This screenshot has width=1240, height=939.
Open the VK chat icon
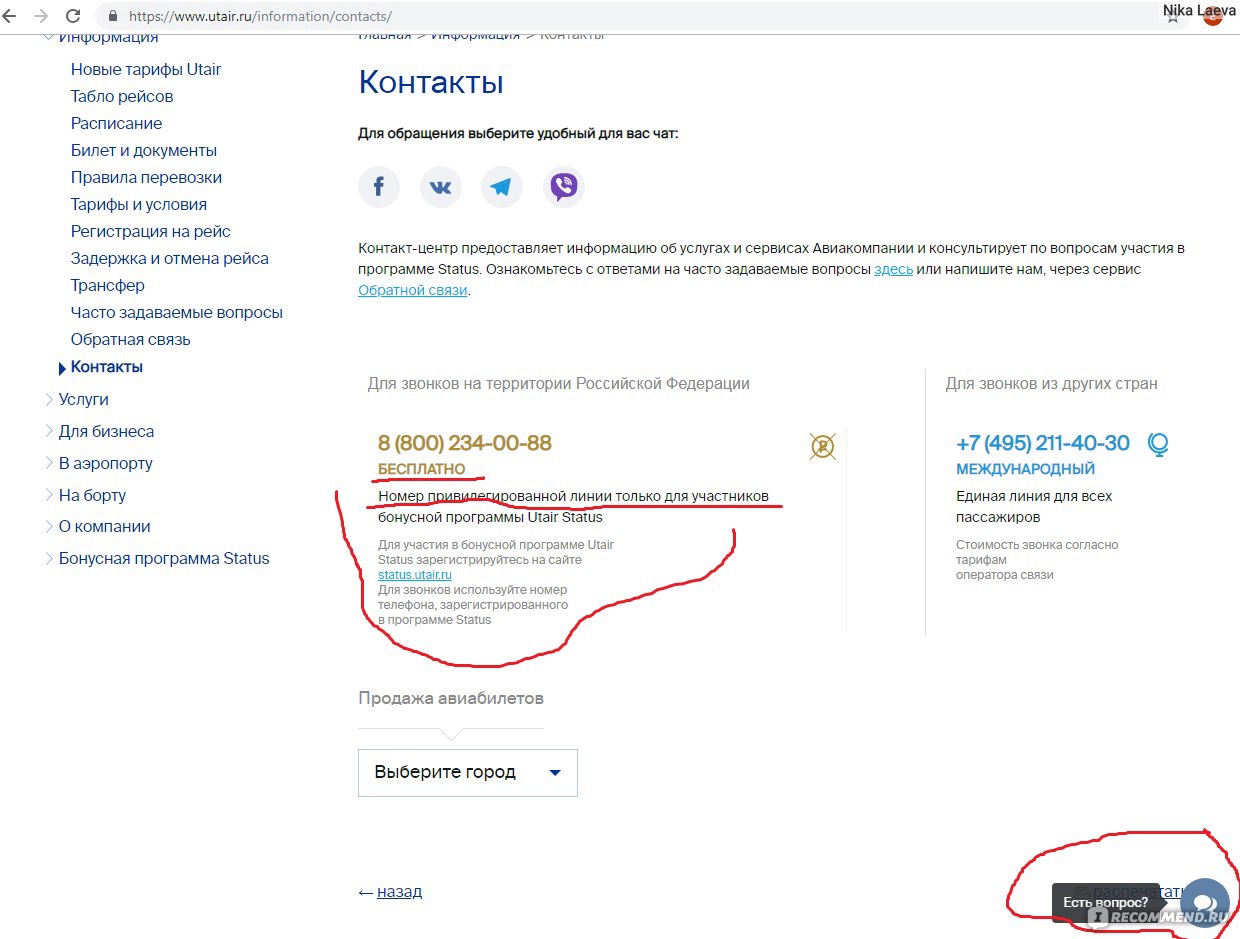pyautogui.click(x=440, y=187)
